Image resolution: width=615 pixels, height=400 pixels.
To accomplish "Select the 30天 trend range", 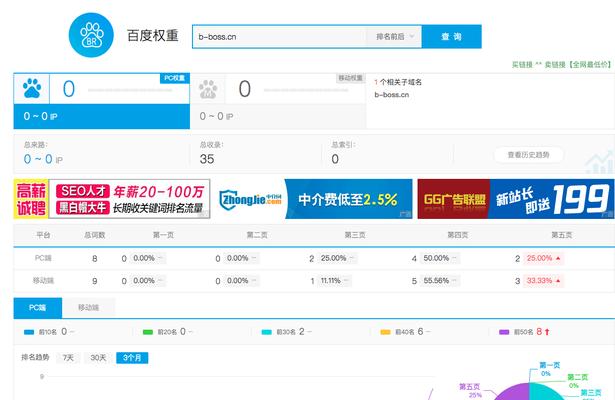I will click(98, 358).
